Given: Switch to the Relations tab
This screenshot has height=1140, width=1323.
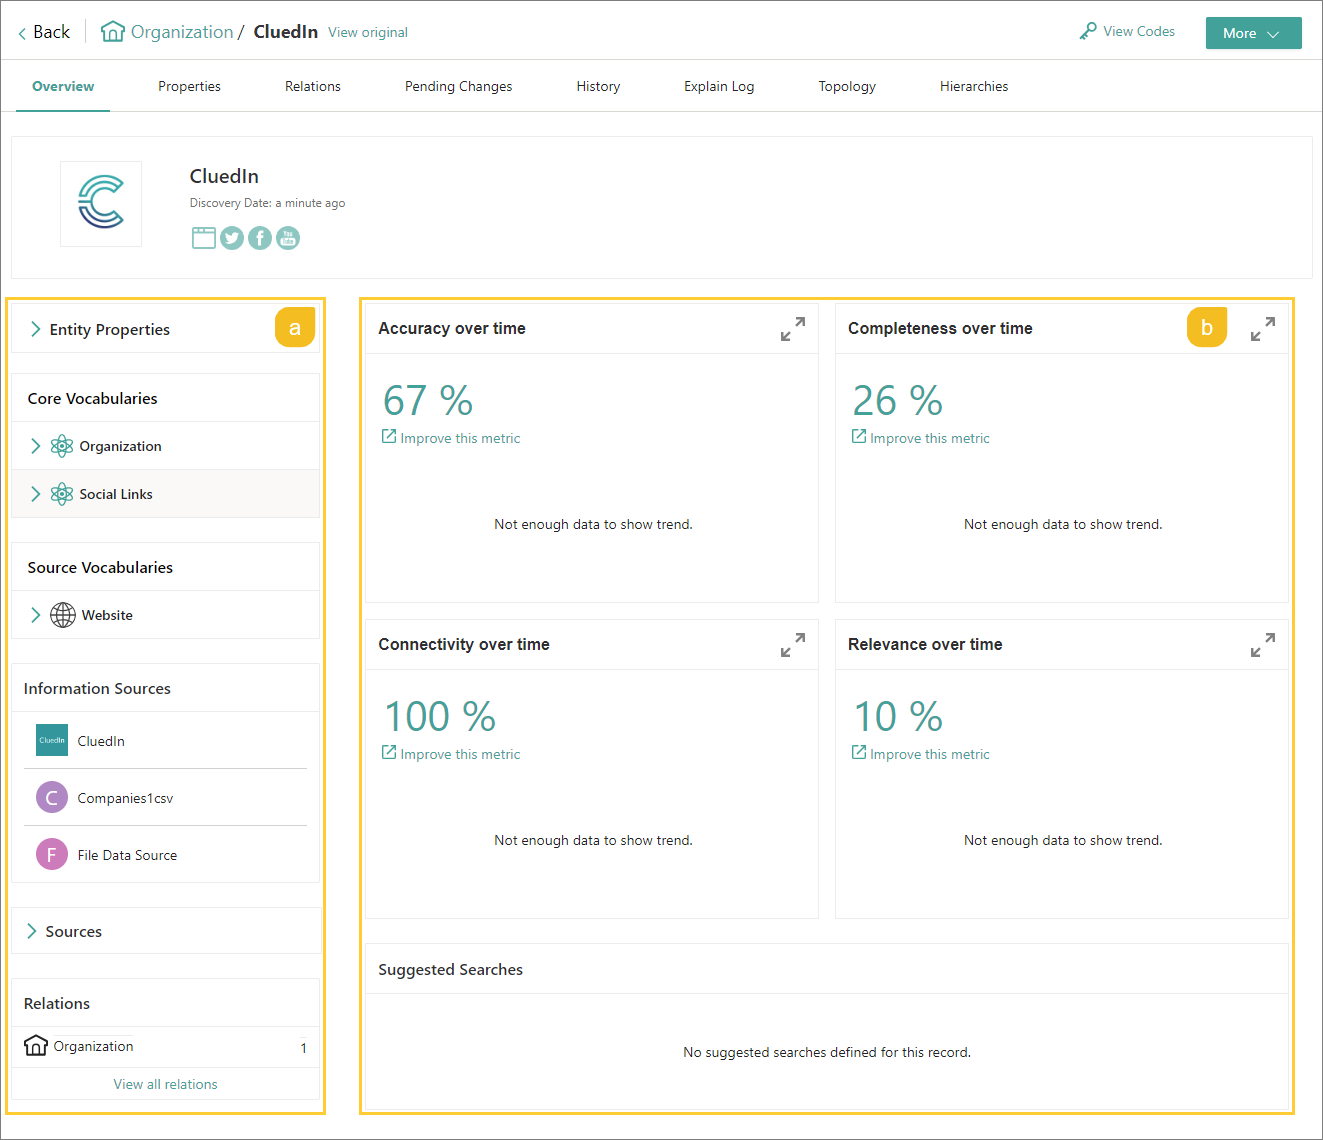Looking at the screenshot, I should [313, 86].
